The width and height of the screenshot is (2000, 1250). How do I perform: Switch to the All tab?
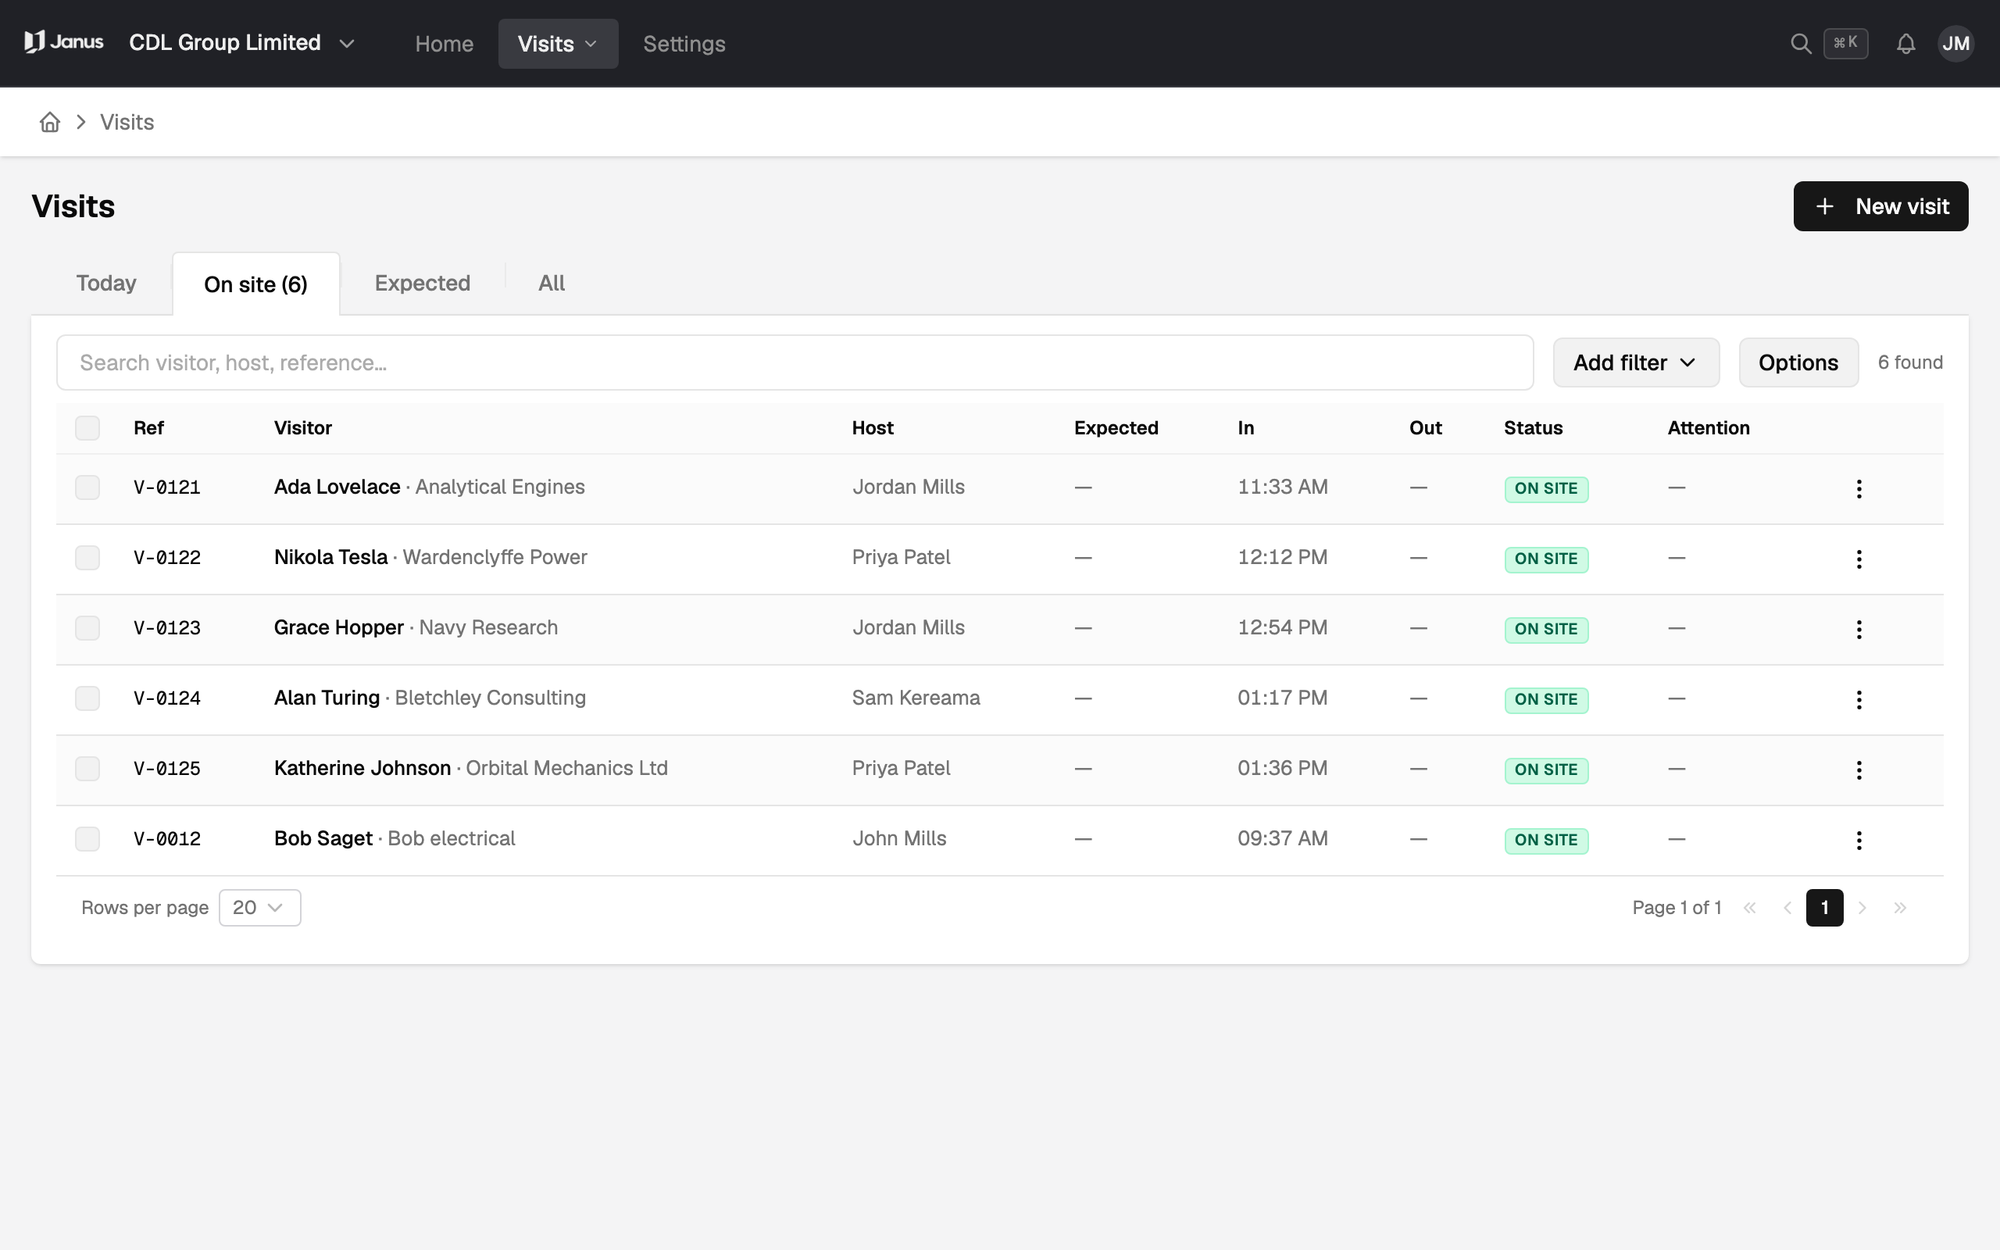click(x=551, y=283)
